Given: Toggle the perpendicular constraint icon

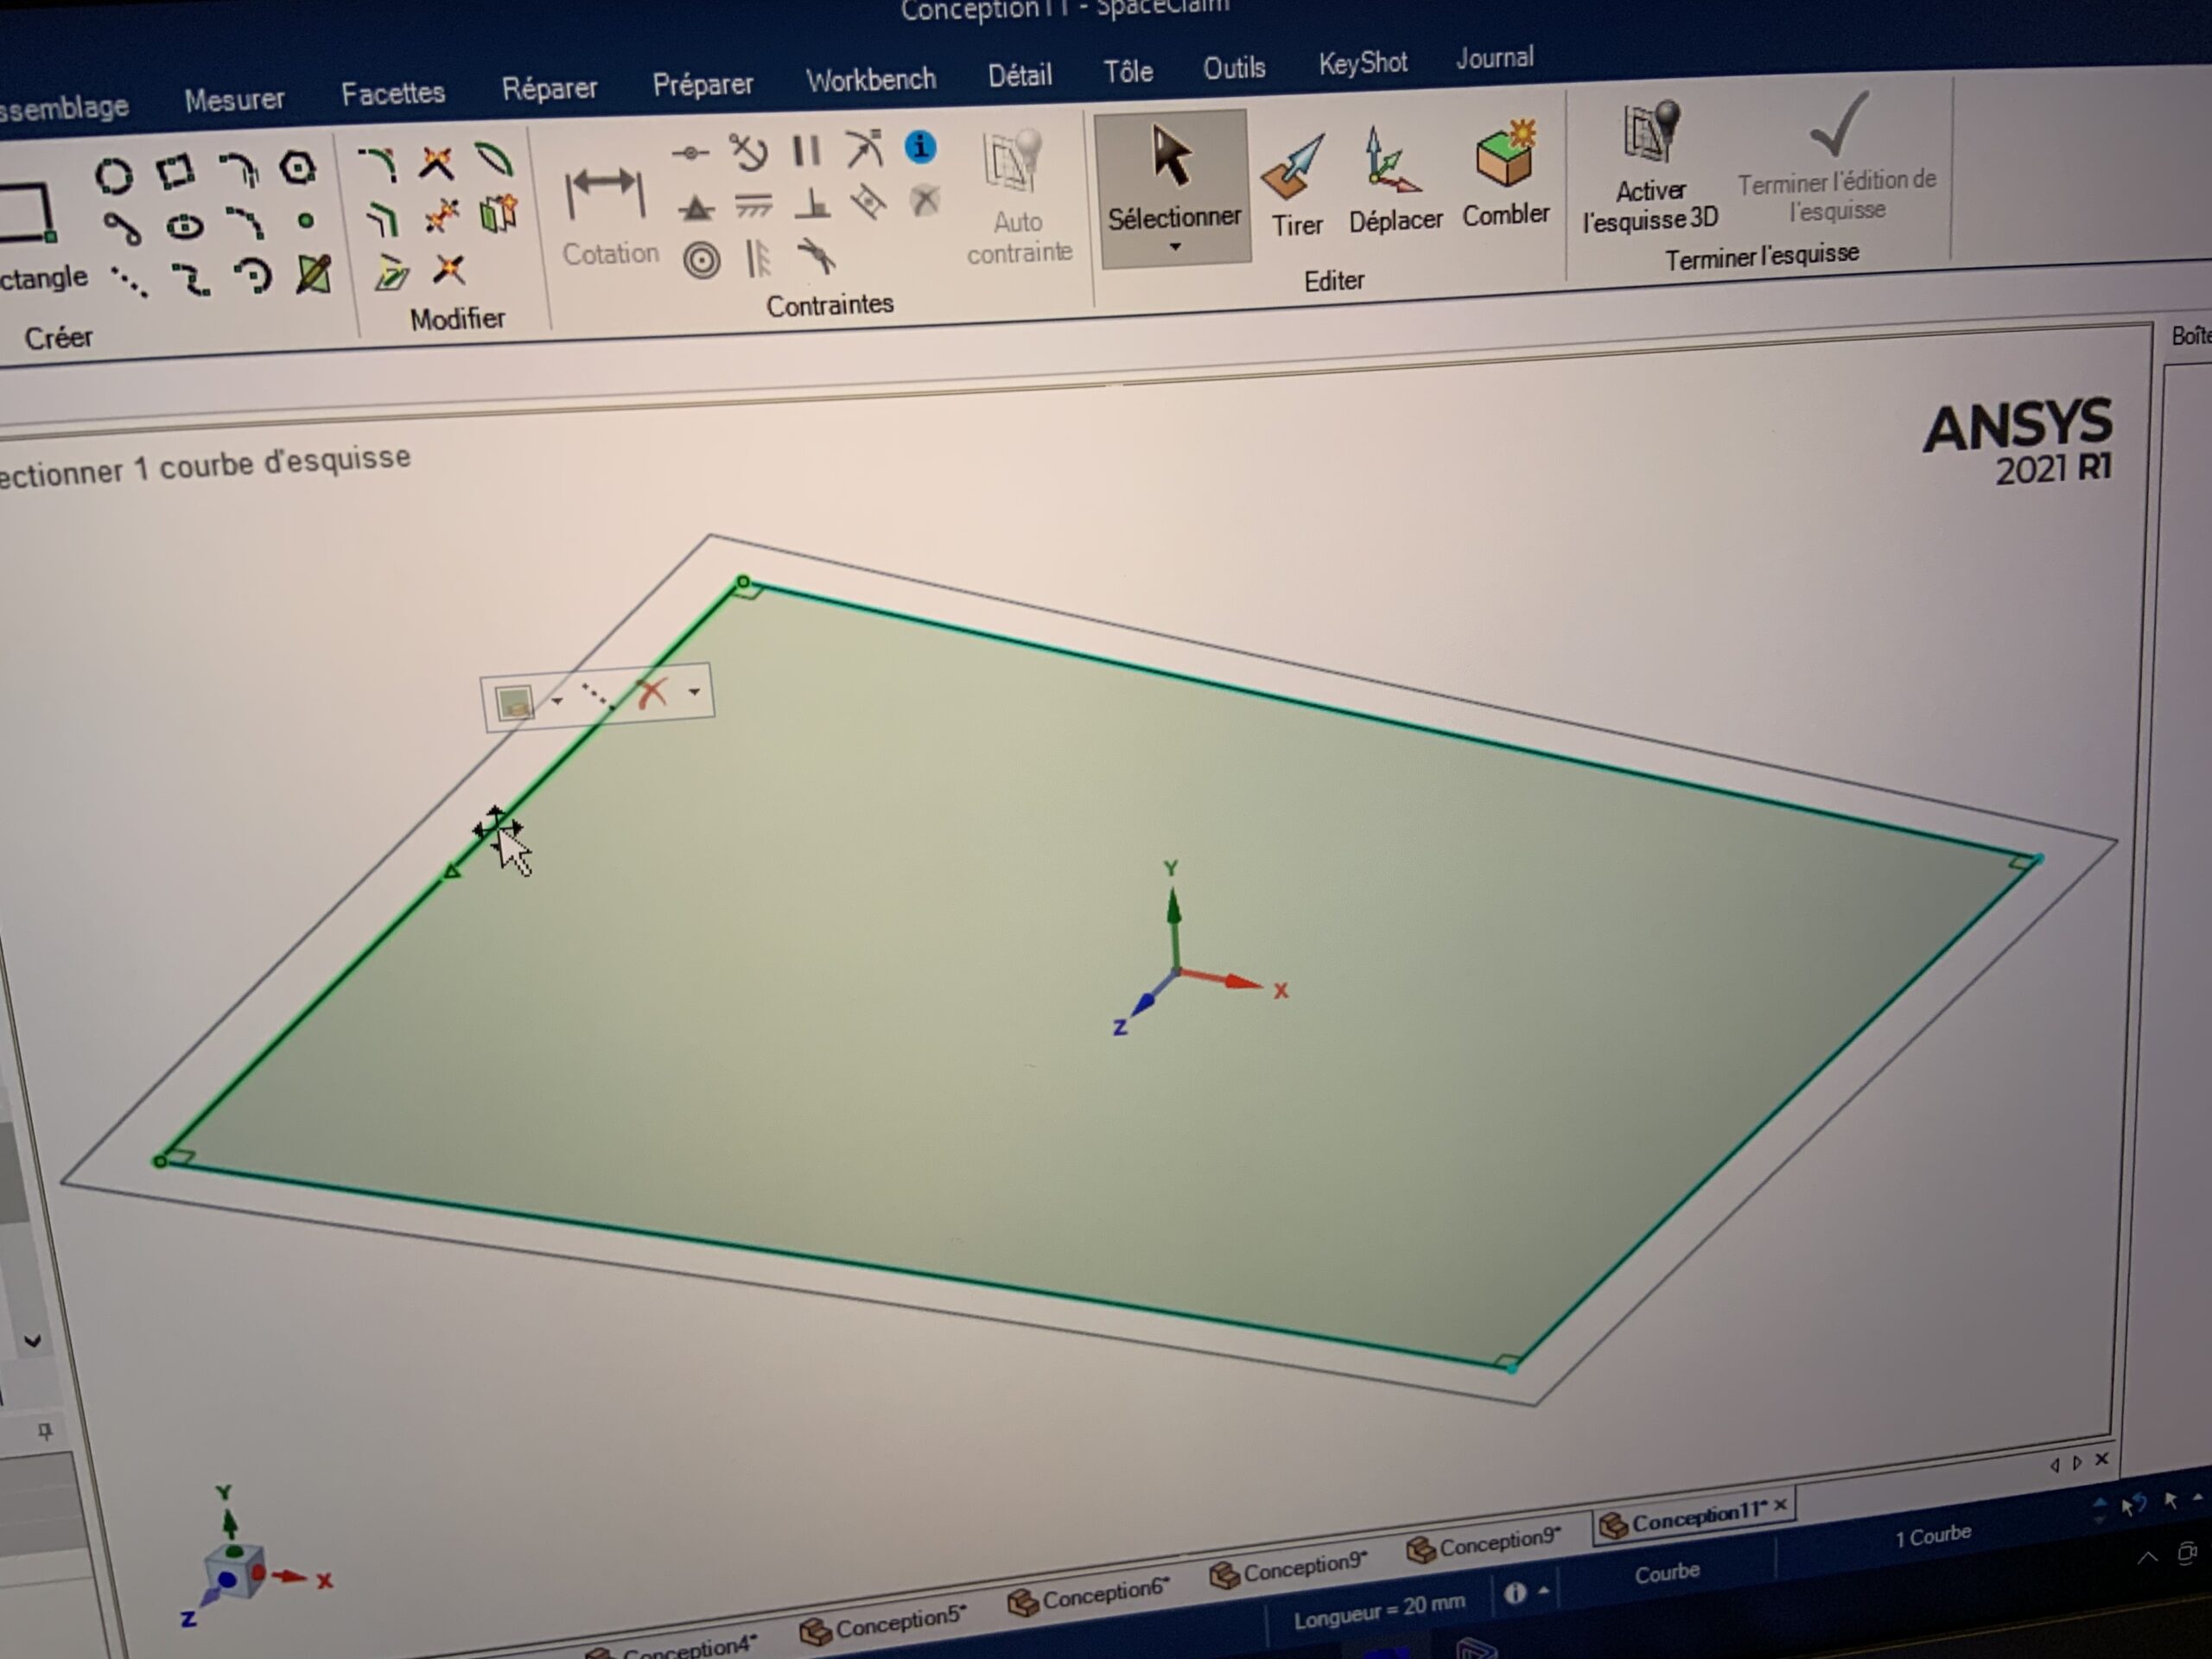Looking at the screenshot, I should (812, 204).
